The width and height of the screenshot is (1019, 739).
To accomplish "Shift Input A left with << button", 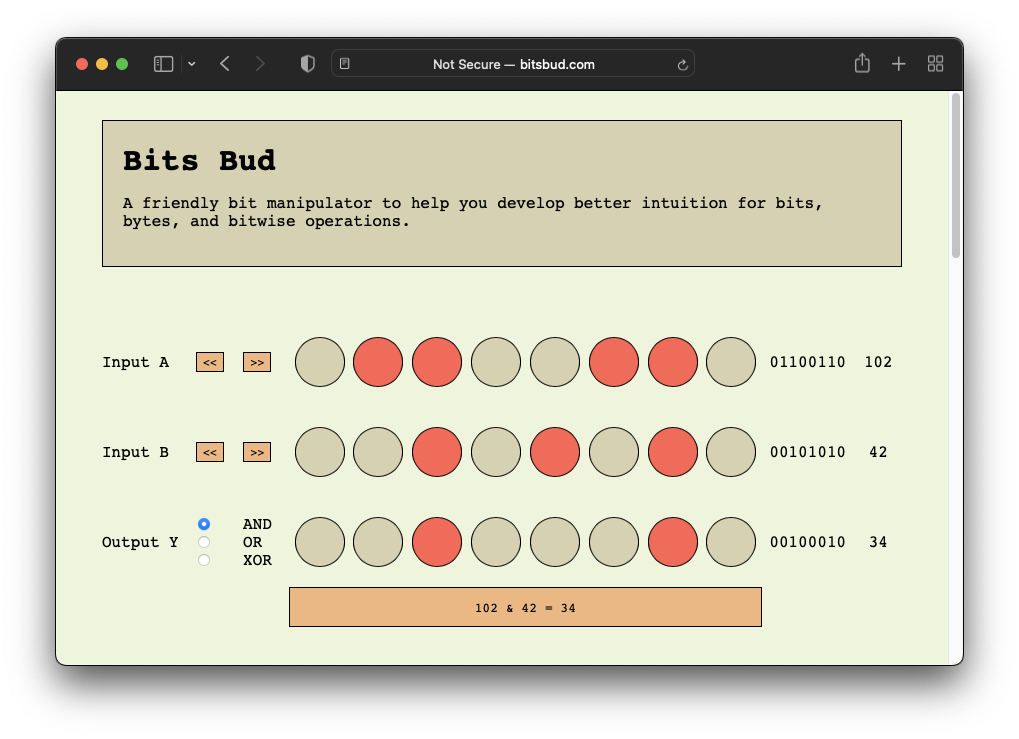I will click(x=210, y=362).
